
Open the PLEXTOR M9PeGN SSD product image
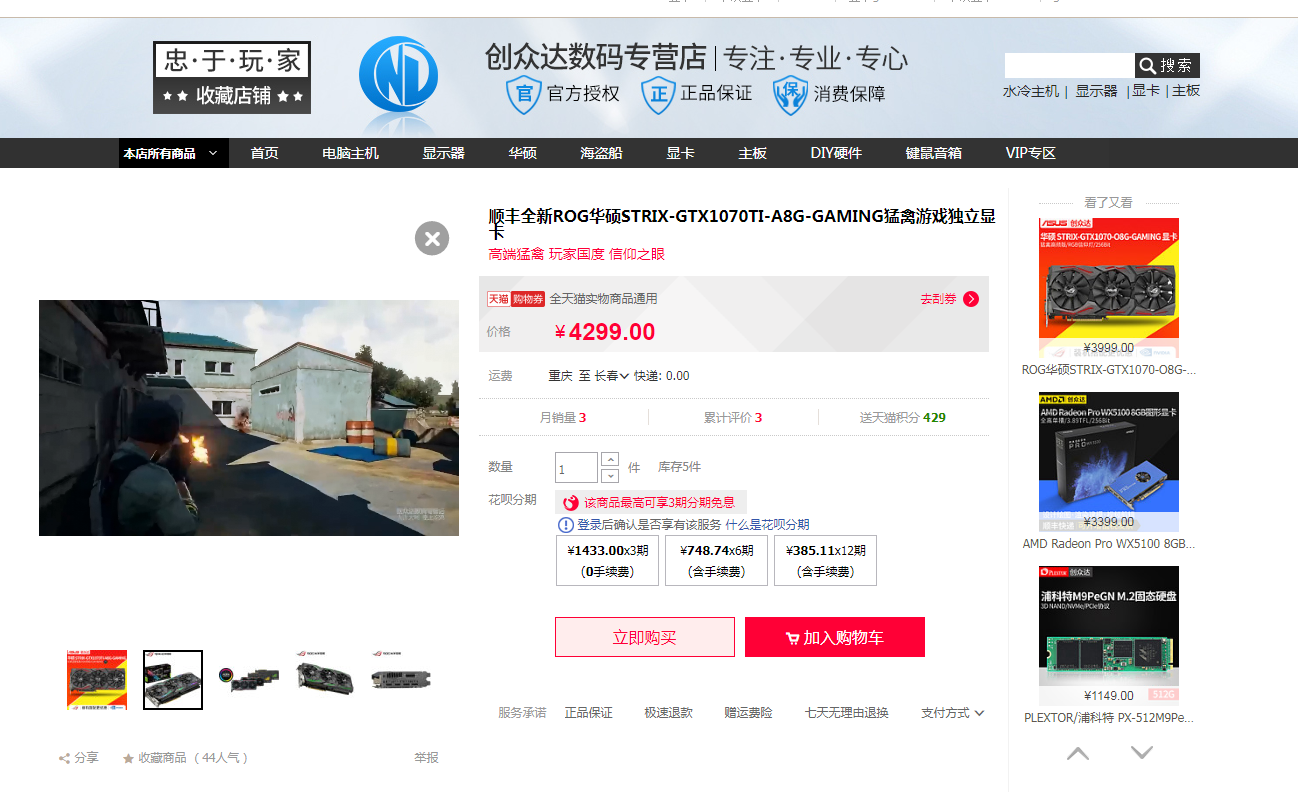click(1109, 636)
